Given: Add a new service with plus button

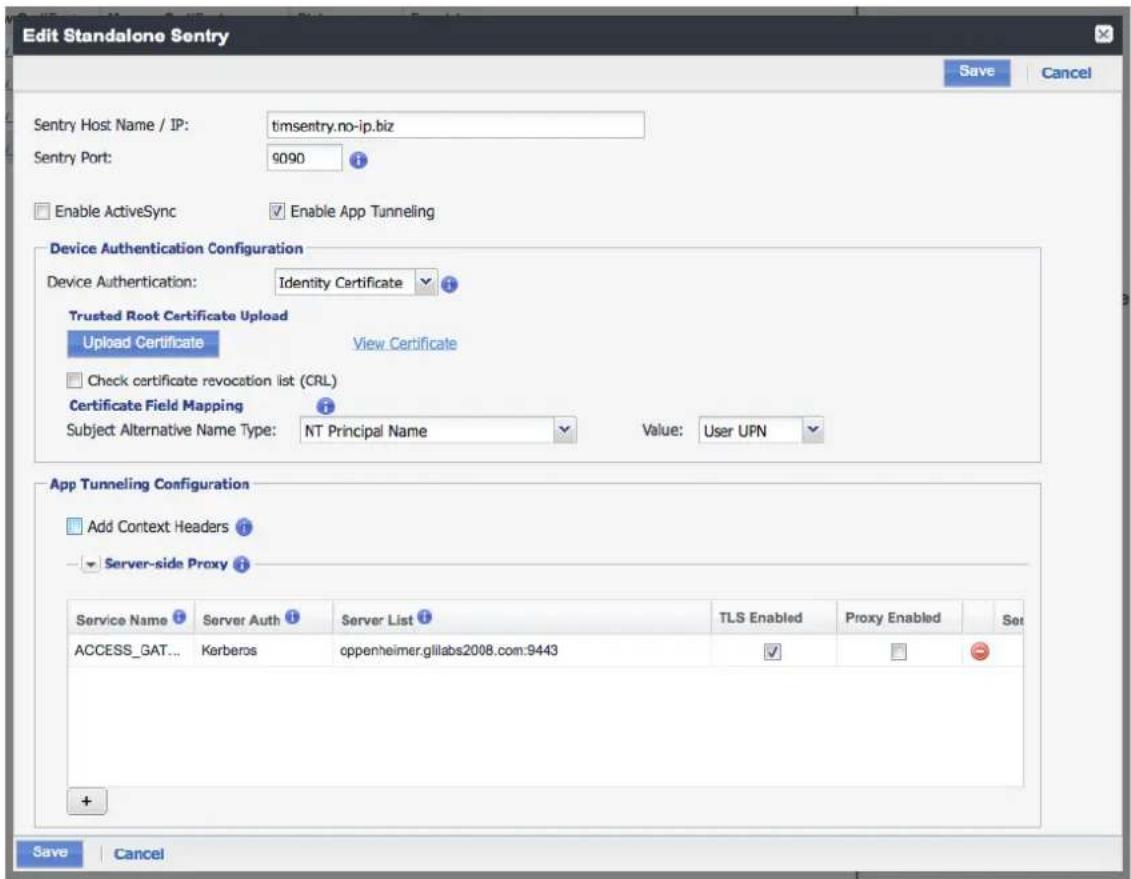Looking at the screenshot, I should pyautogui.click(x=87, y=801).
